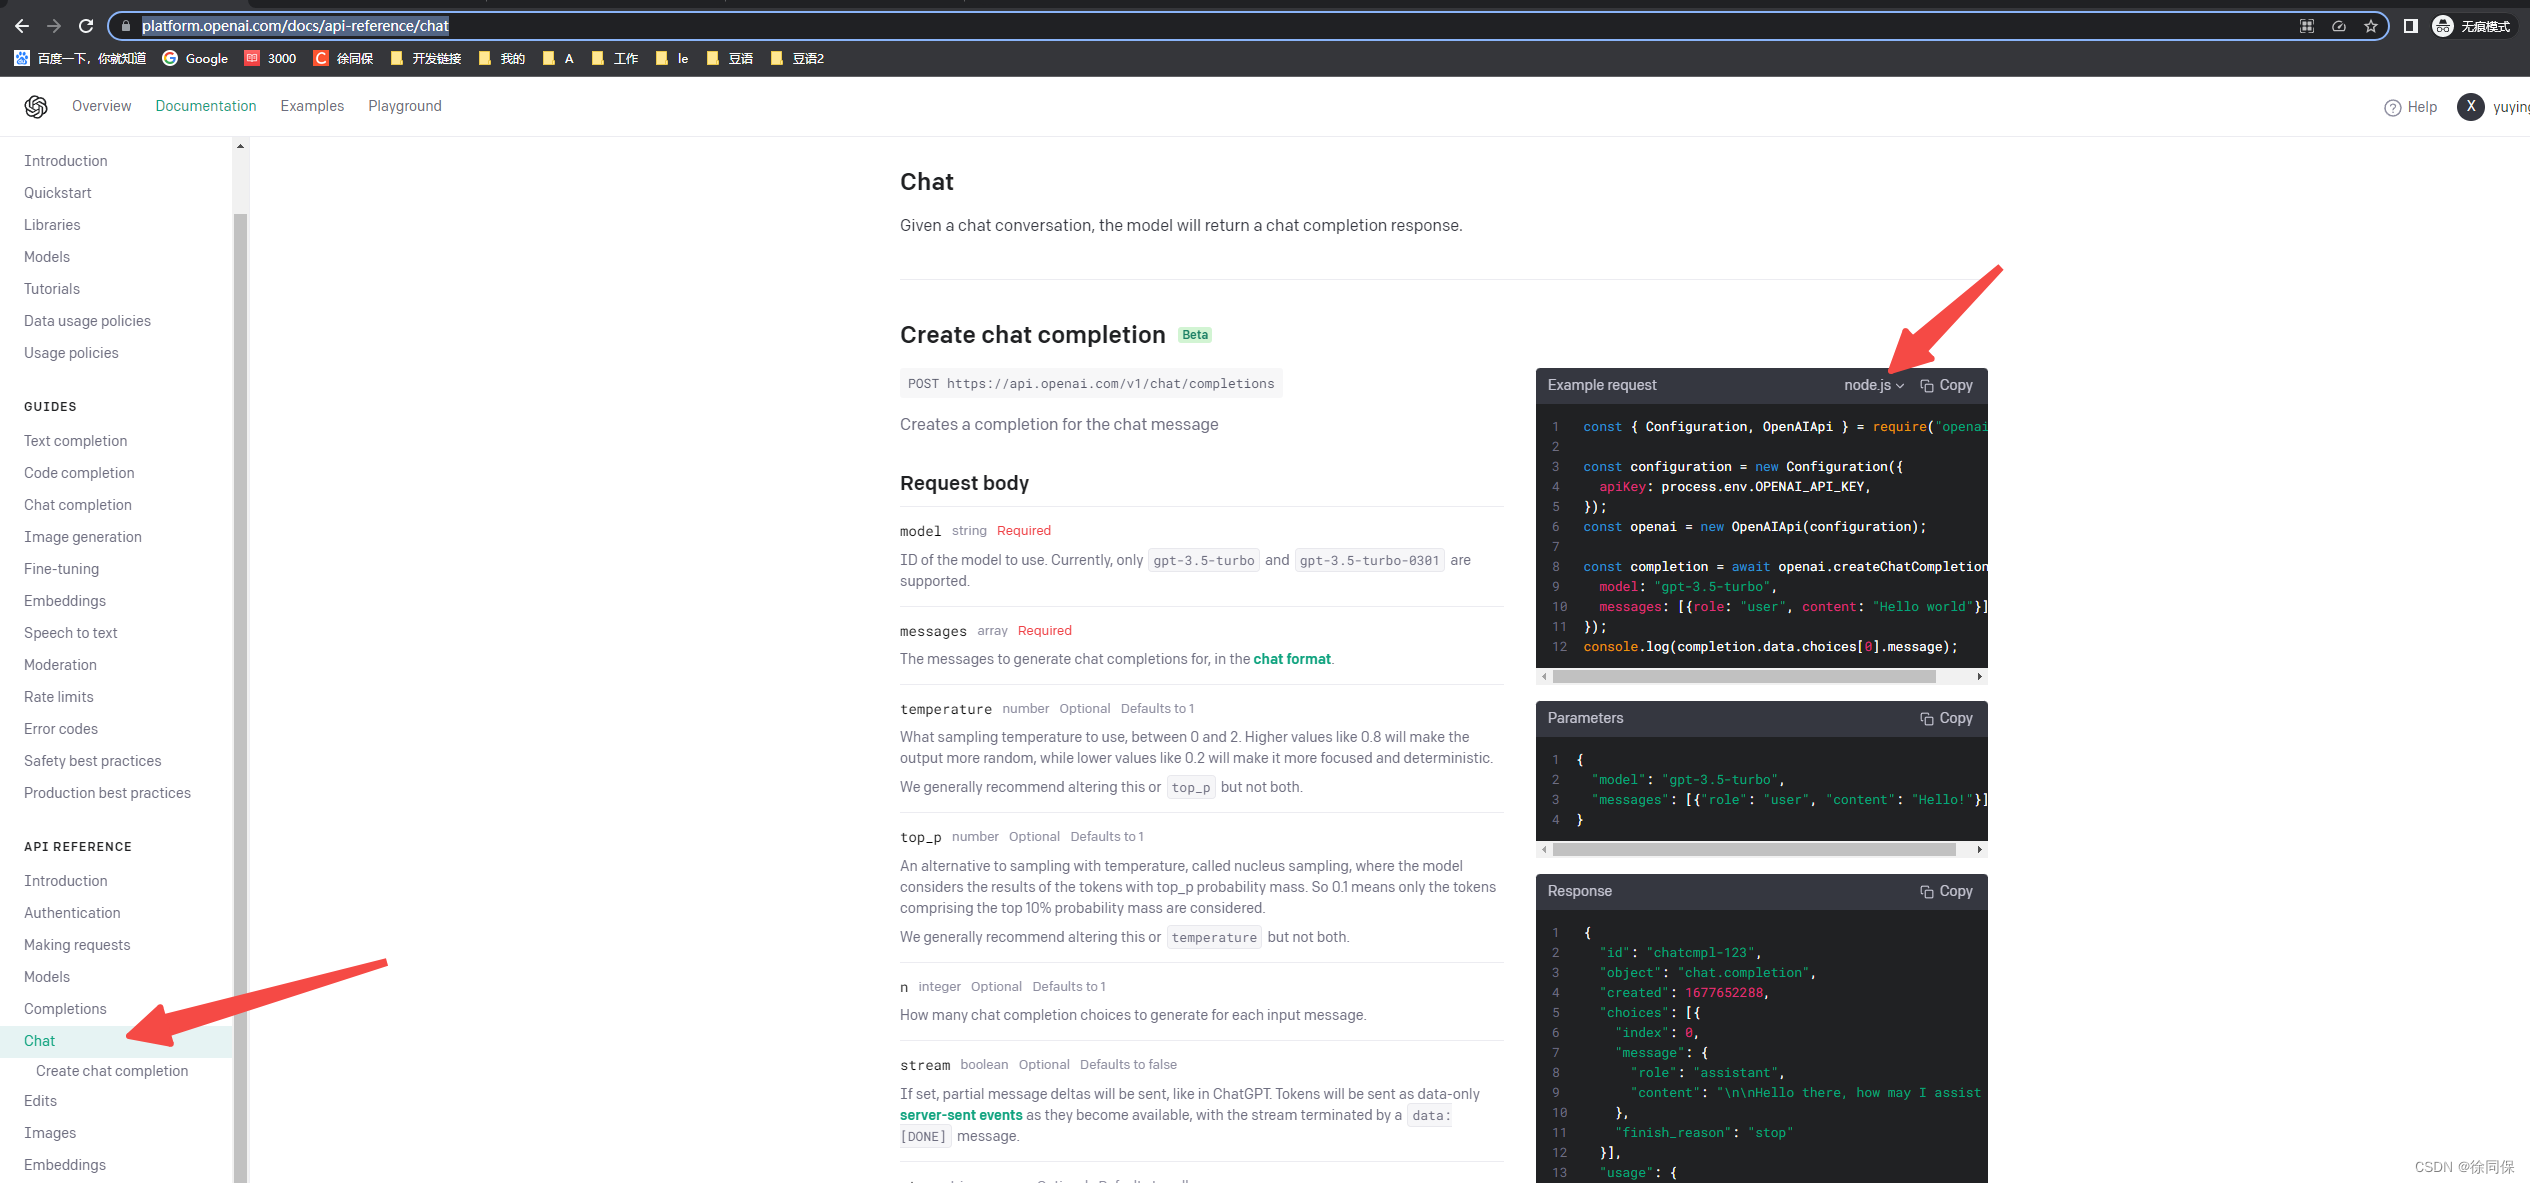Copy the Example request code
This screenshot has height=1183, width=2530.
click(x=1946, y=385)
